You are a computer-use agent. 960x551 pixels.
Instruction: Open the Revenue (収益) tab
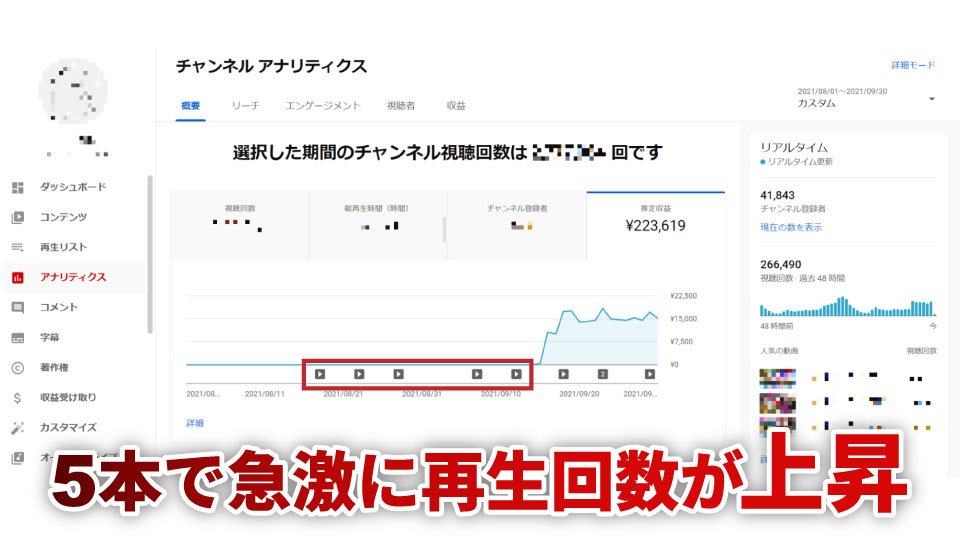pos(455,105)
